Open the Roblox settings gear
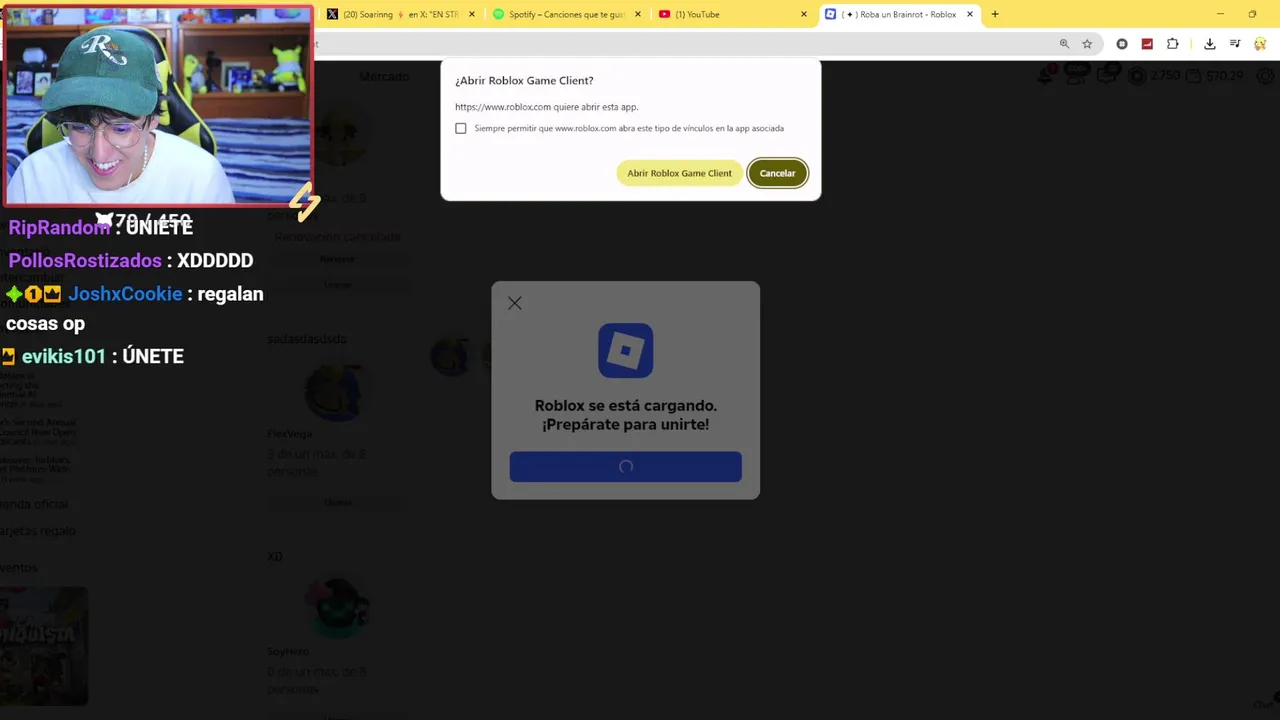1280x720 pixels. click(1266, 76)
